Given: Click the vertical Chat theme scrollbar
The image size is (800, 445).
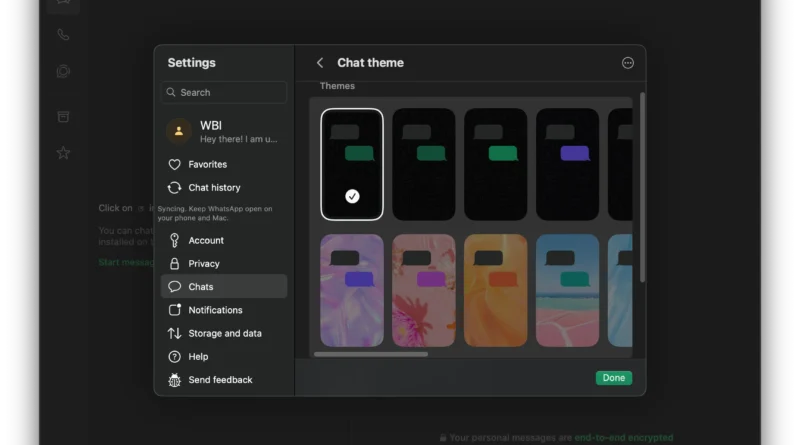Looking at the screenshot, I should tap(642, 187).
